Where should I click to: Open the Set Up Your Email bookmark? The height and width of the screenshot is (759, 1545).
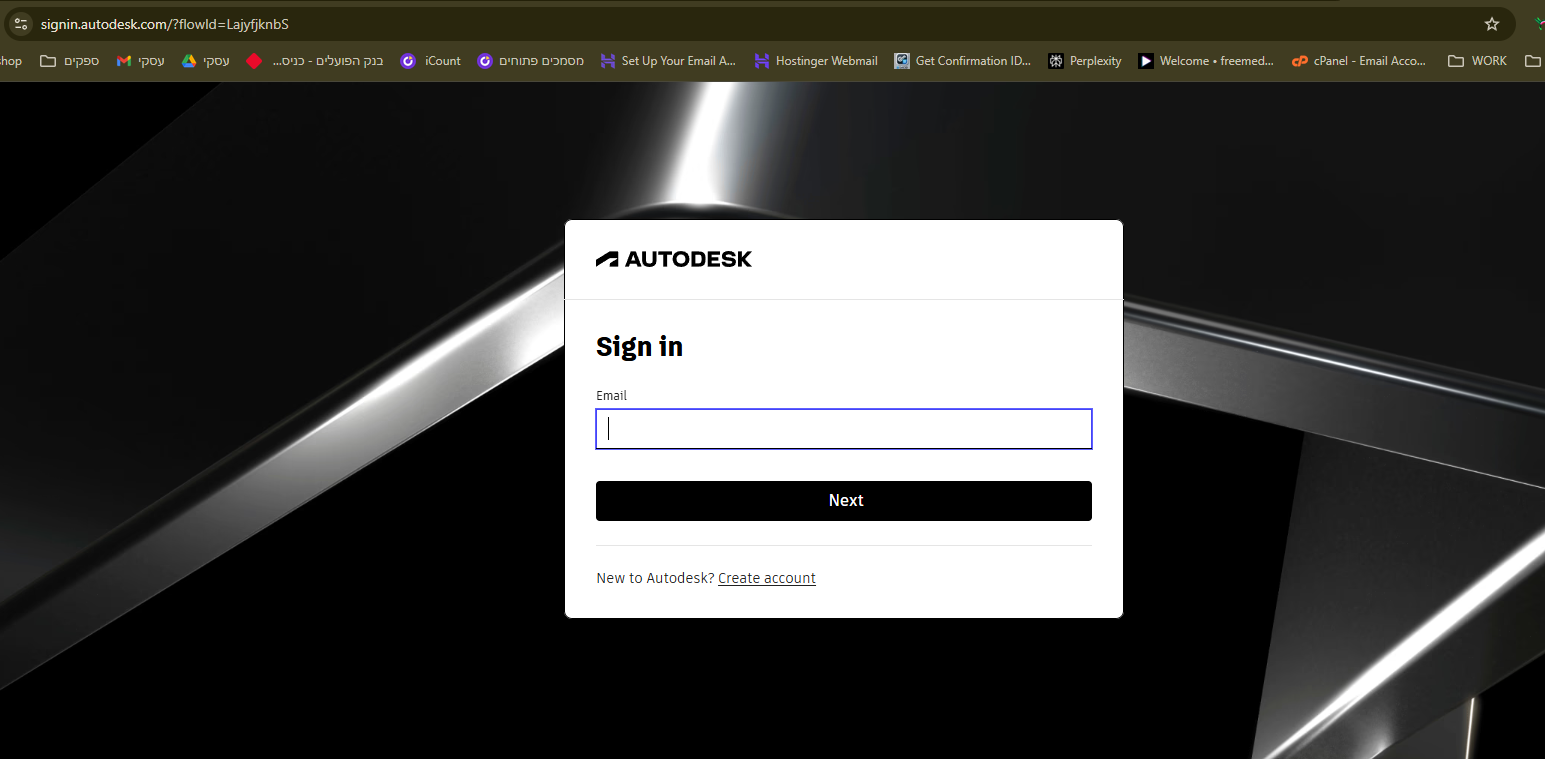tap(668, 61)
